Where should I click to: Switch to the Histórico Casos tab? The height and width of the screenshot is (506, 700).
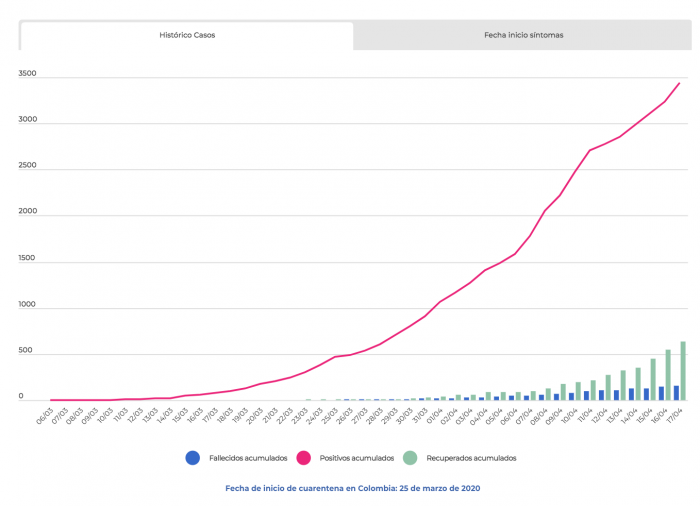point(187,35)
